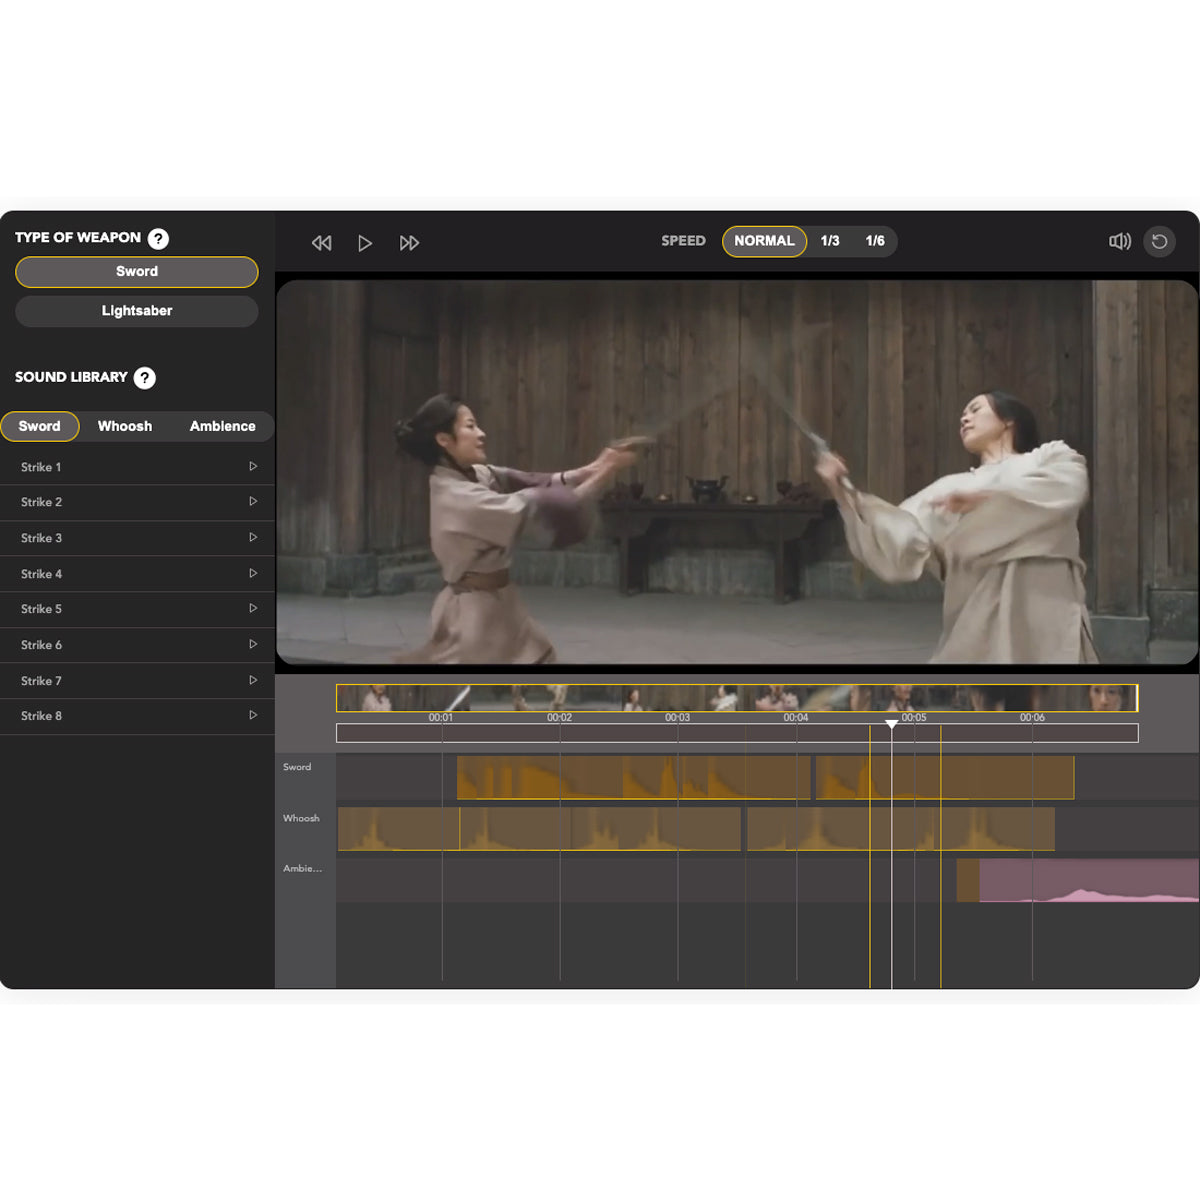The width and height of the screenshot is (1200, 1201).
Task: Preview the Strike 1 sound
Action: [x=253, y=467]
